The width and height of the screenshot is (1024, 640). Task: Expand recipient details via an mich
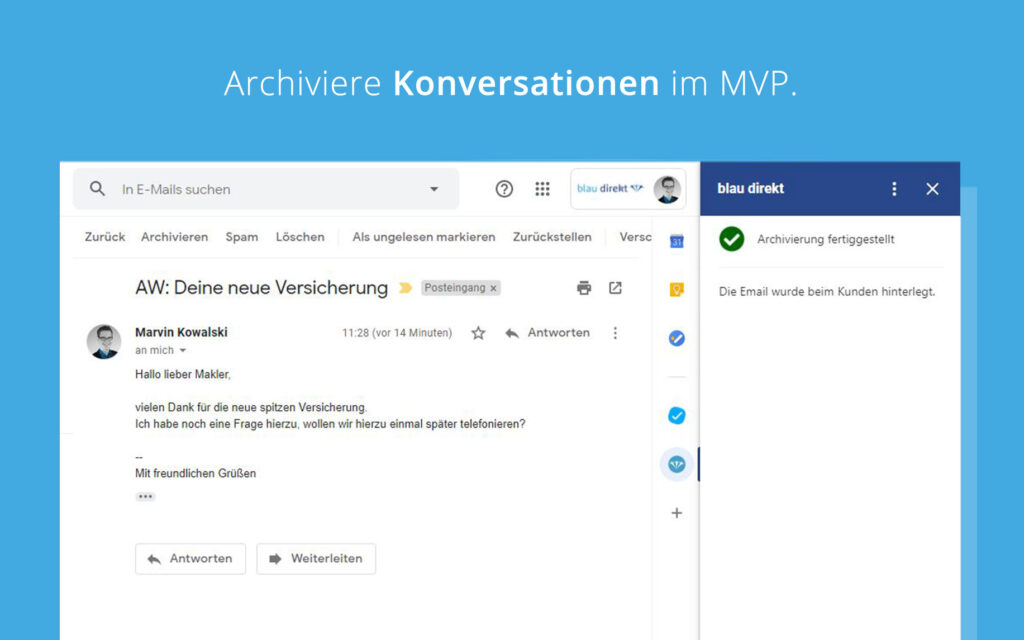pyautogui.click(x=160, y=350)
